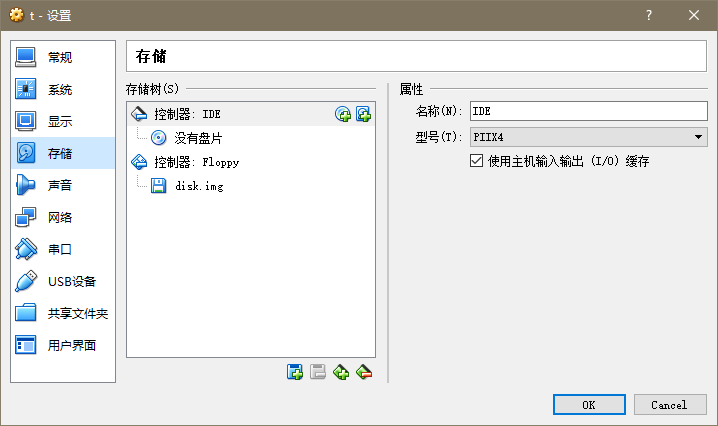This screenshot has width=718, height=426.
Task: Click the 名称 input field containing IDE
Action: [x=588, y=111]
